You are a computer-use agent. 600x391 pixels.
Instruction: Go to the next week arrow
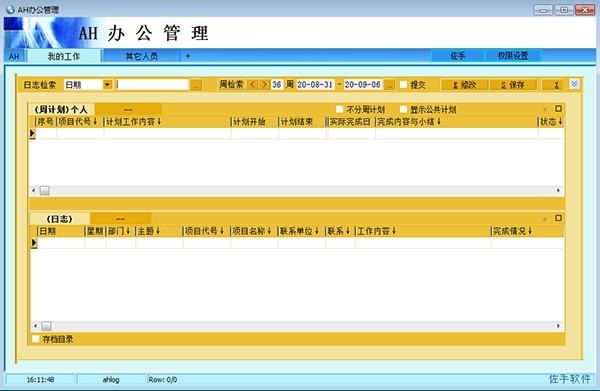click(264, 85)
